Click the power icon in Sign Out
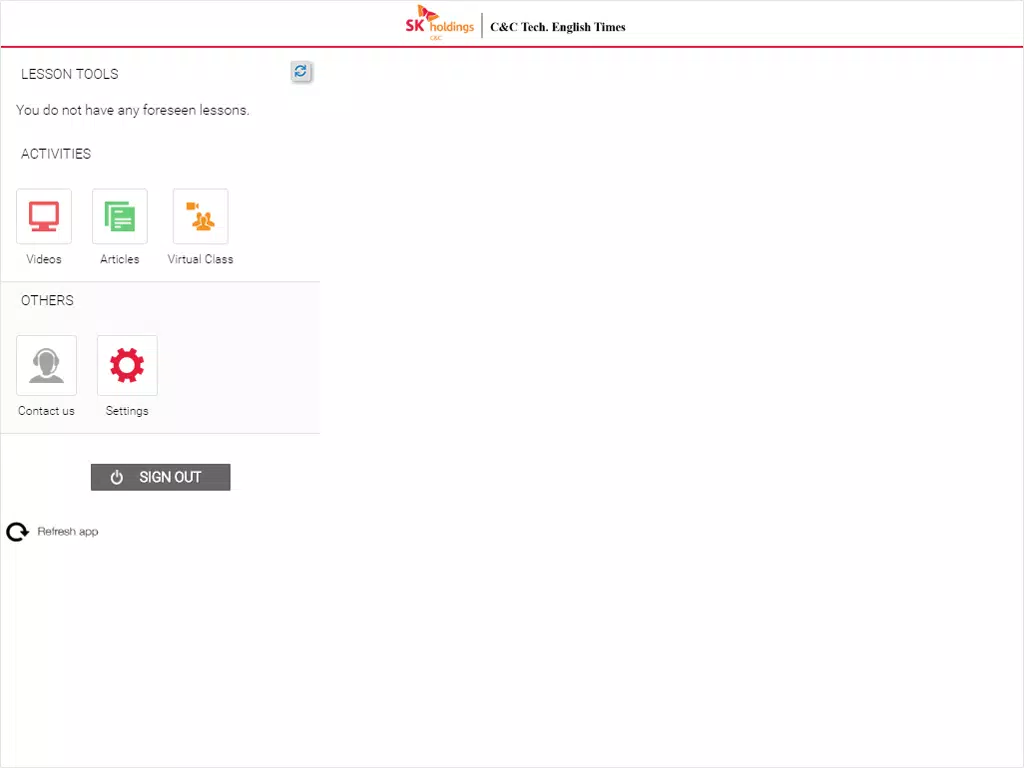Image resolution: width=1024 pixels, height=768 pixels. pyautogui.click(x=117, y=477)
